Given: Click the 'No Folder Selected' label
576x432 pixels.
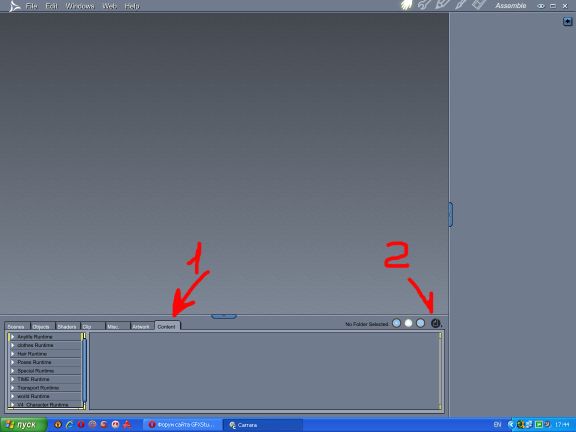Looking at the screenshot, I should (x=367, y=324).
